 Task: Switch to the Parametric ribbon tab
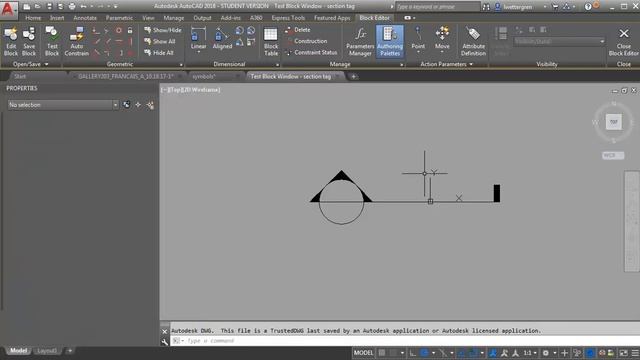tap(119, 18)
